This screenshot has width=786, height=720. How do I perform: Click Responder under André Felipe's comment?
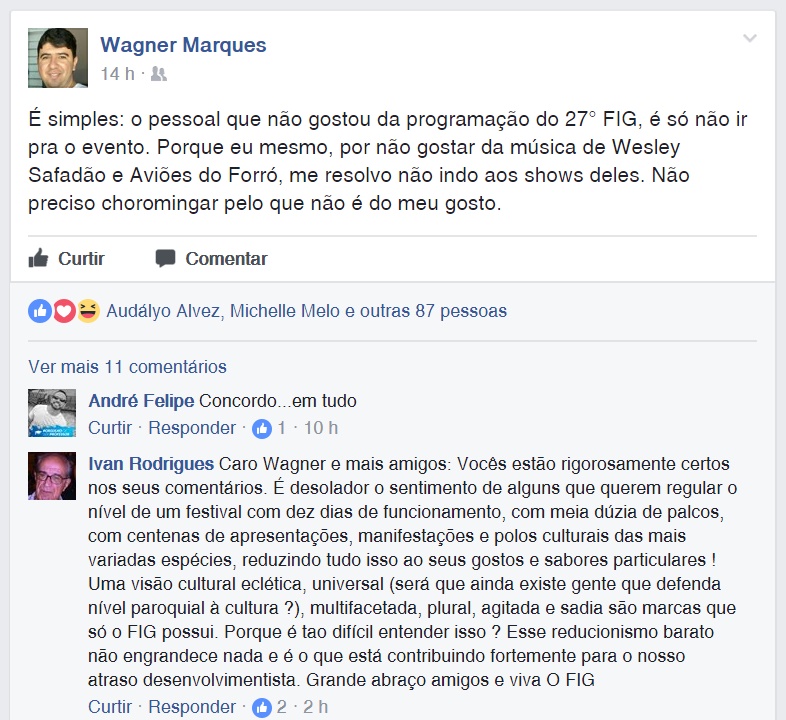coord(192,428)
